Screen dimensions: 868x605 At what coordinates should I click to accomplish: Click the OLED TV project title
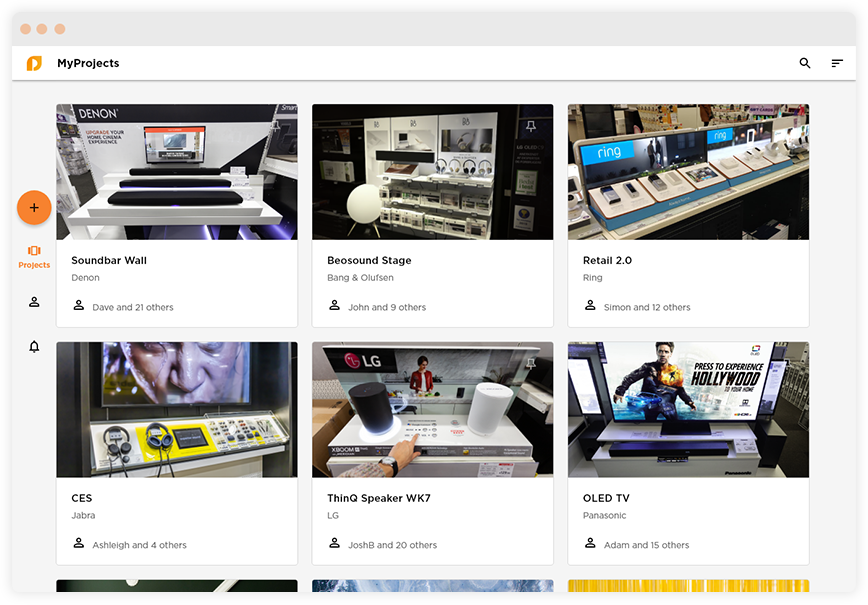(606, 498)
